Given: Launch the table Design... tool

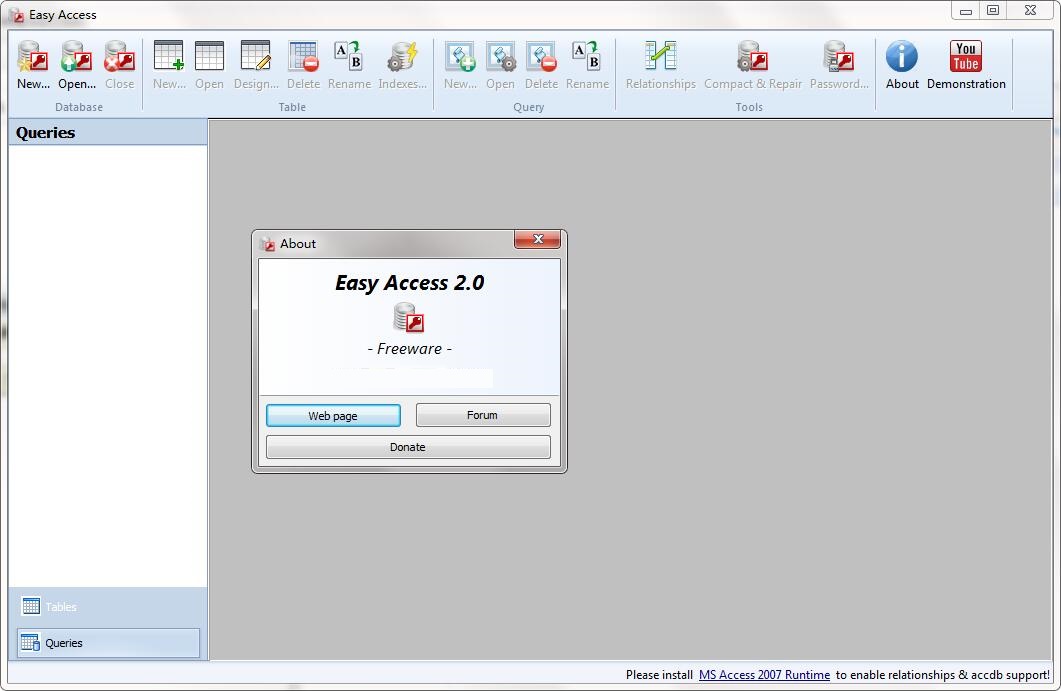Looking at the screenshot, I should [256, 65].
